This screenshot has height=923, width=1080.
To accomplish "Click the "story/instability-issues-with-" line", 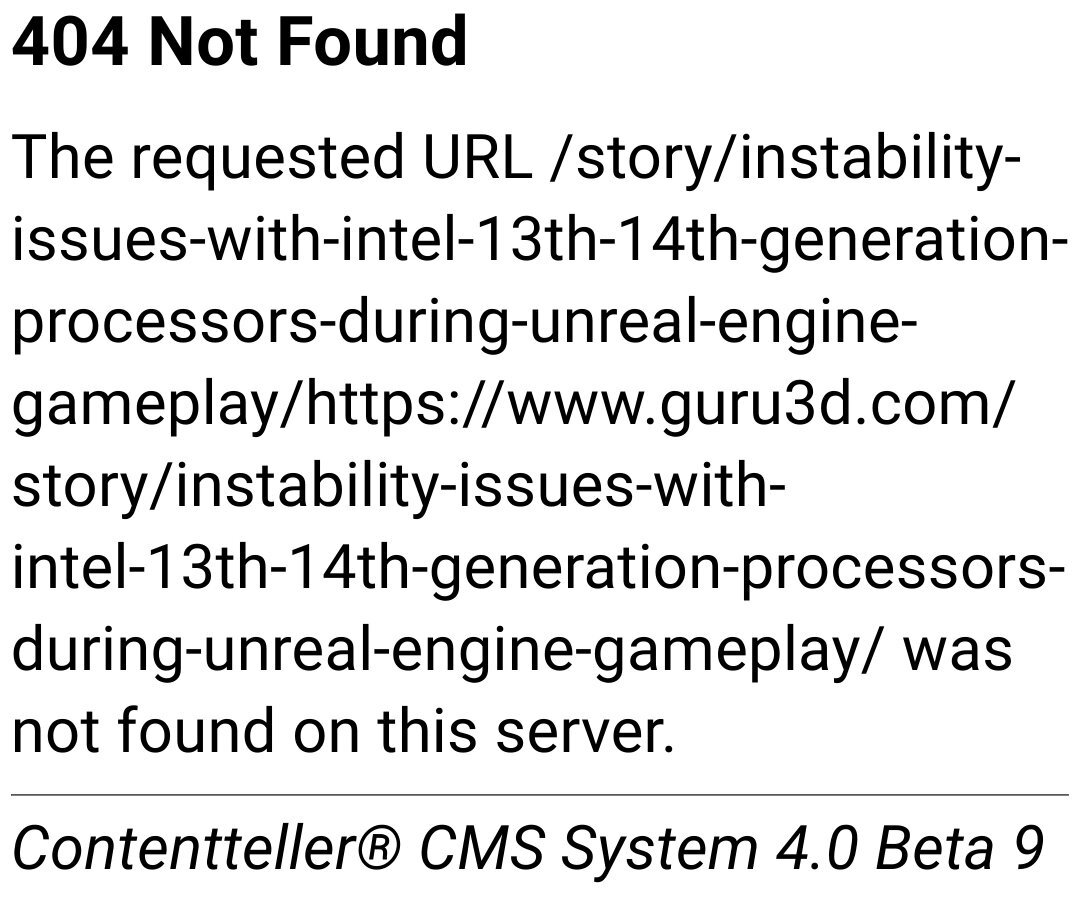I will click(399, 486).
